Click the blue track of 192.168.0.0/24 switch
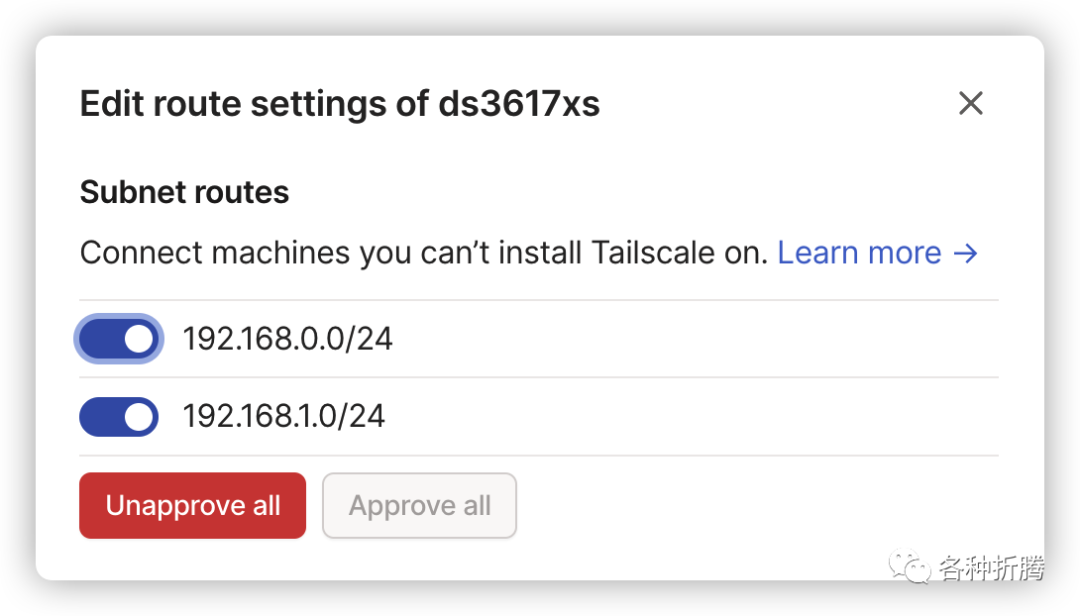1080x616 pixels. point(101,339)
